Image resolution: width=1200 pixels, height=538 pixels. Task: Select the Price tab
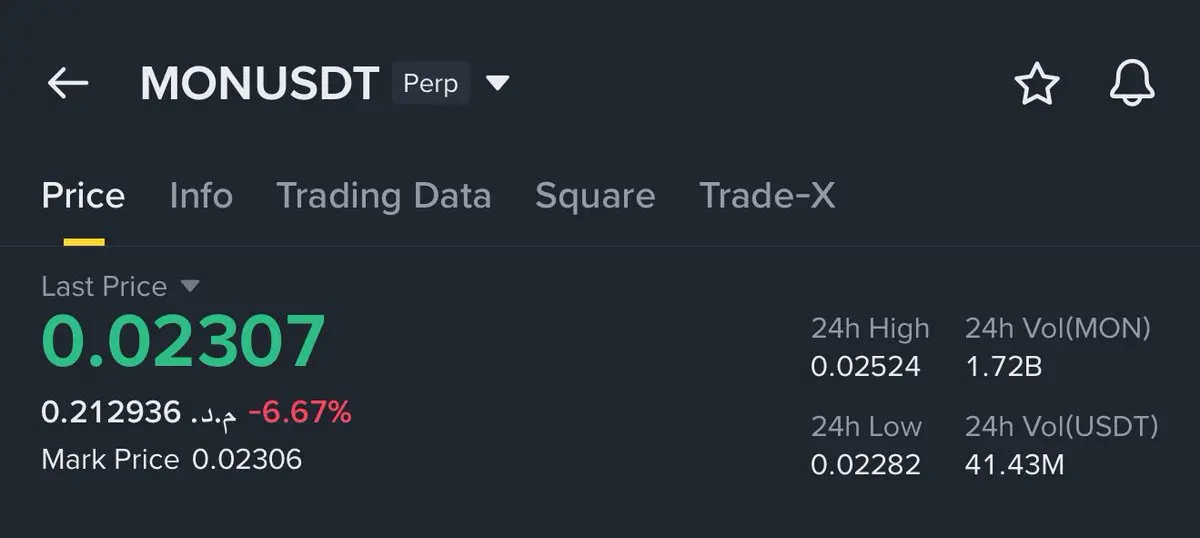click(x=83, y=196)
